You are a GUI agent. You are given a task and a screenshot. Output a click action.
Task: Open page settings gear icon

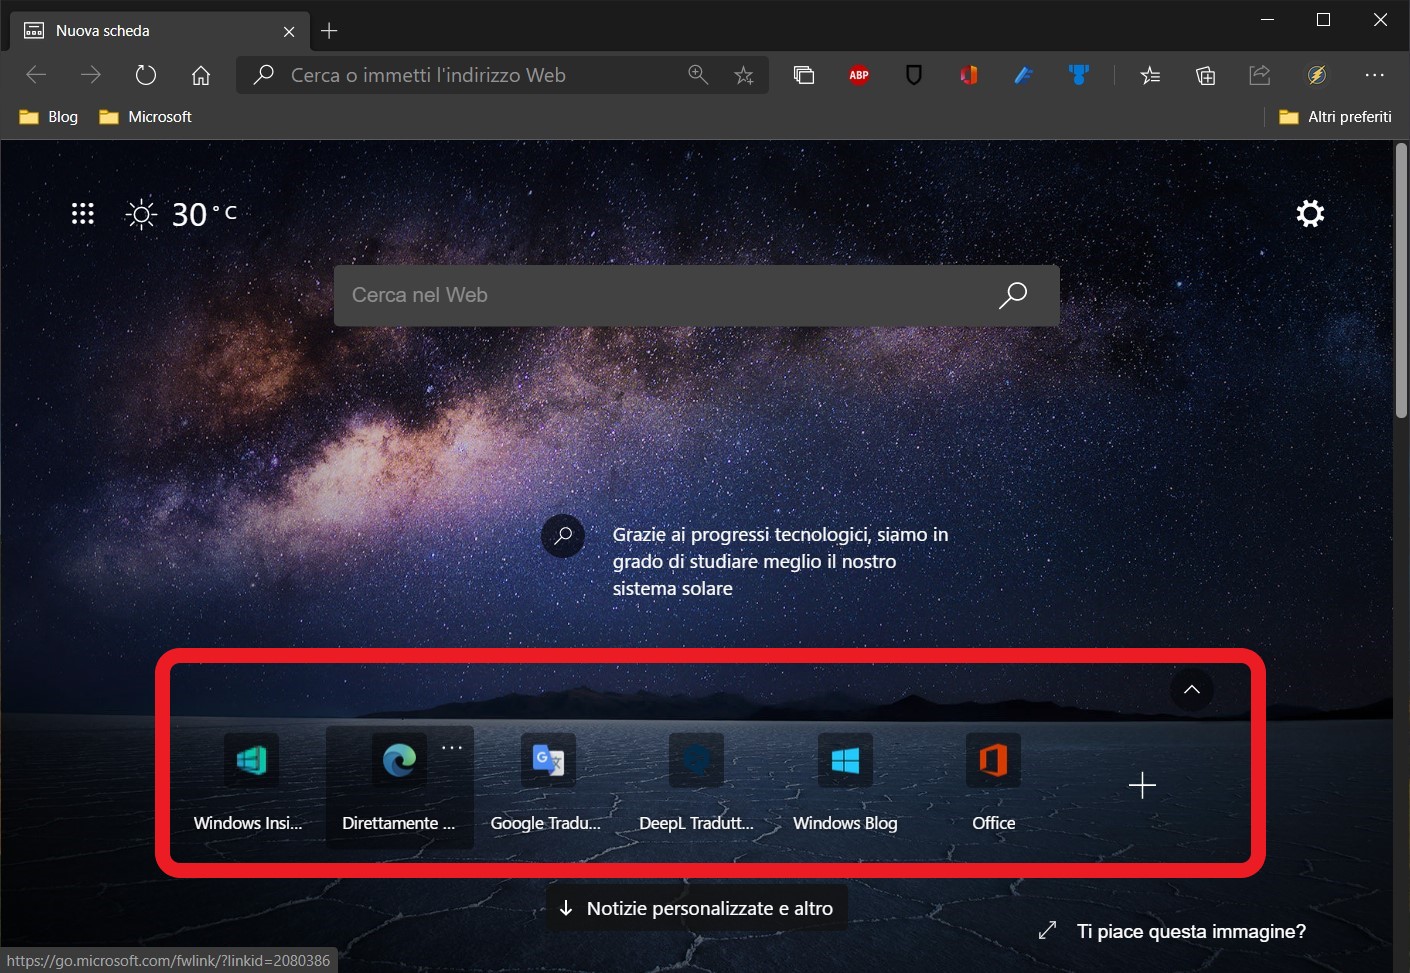[x=1310, y=213]
